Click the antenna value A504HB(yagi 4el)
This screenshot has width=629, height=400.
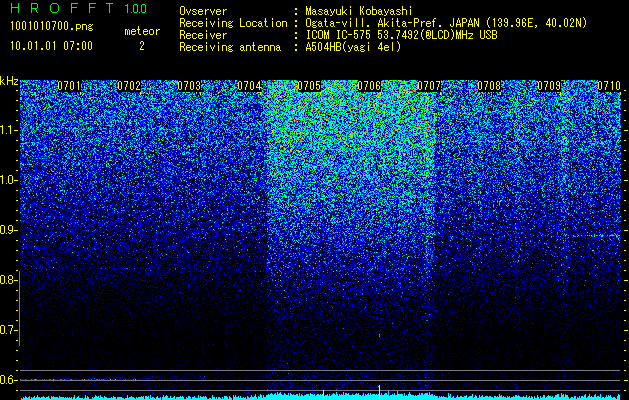click(353, 47)
